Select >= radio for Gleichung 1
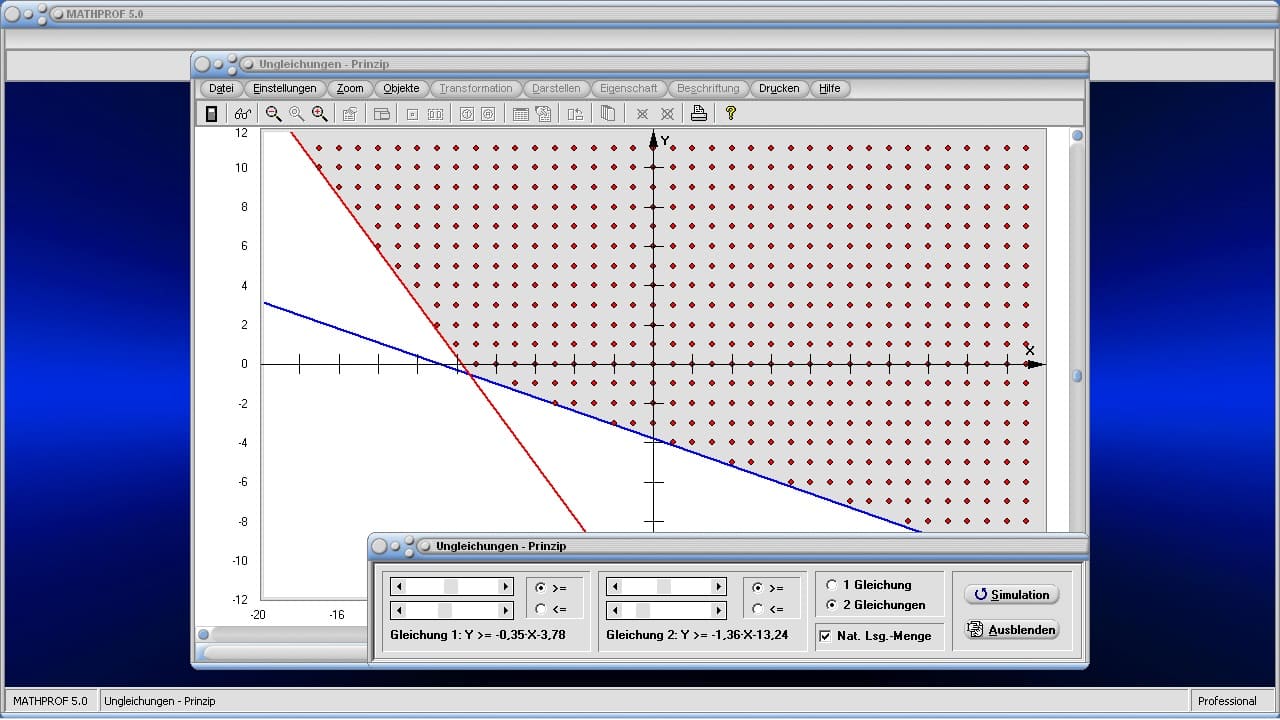Viewport: 1280px width, 720px height. 541,588
